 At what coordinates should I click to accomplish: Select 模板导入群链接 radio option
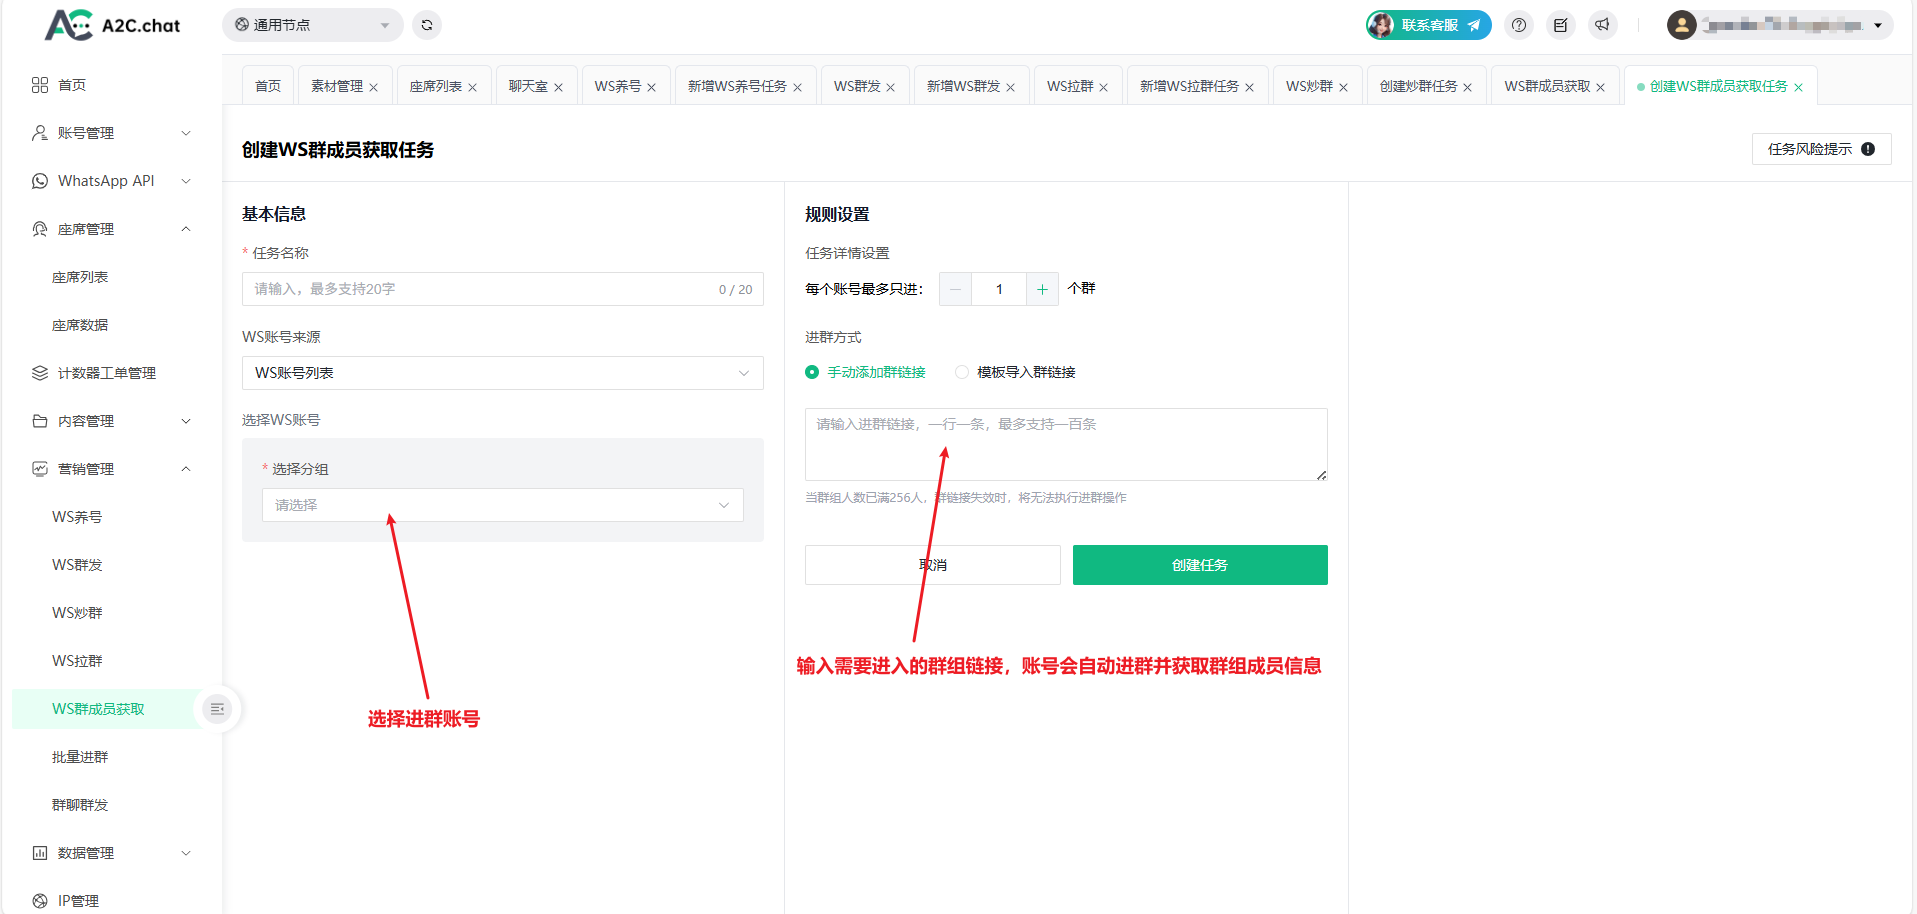coord(962,372)
